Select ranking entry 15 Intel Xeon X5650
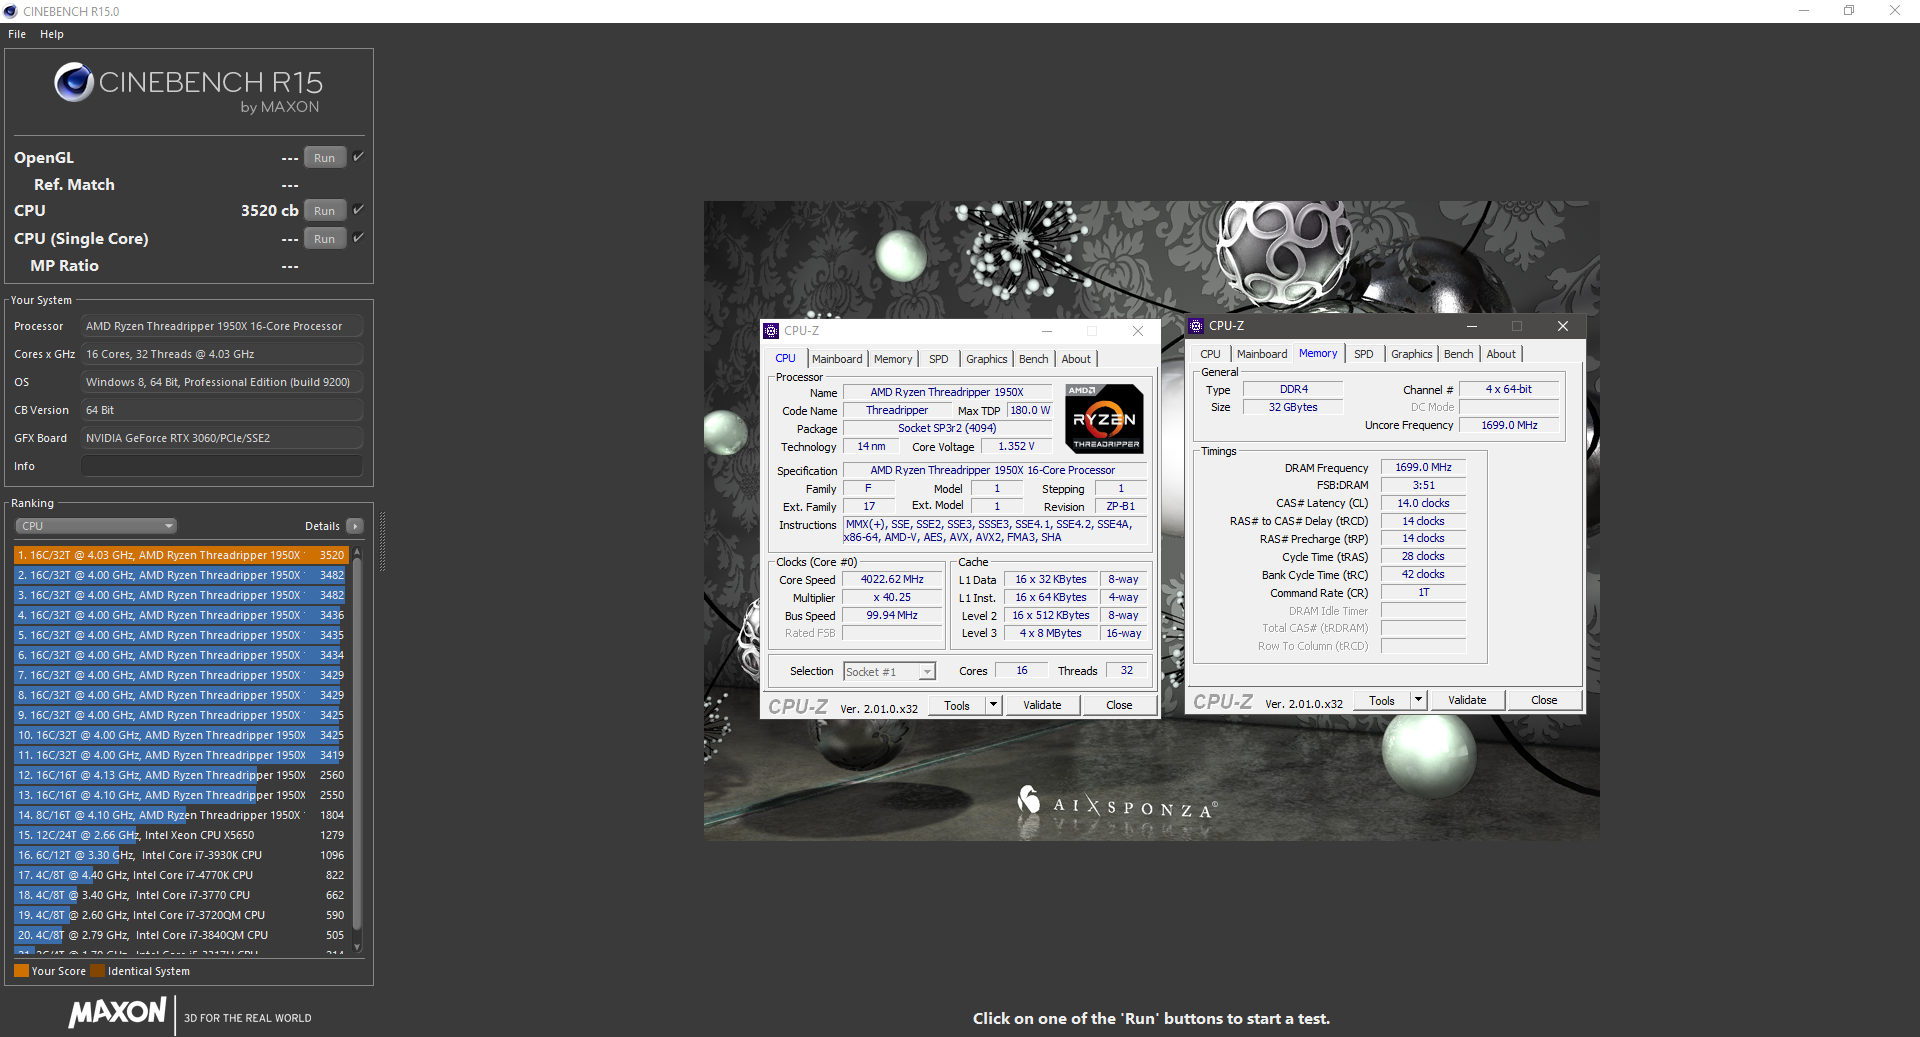 coord(181,835)
